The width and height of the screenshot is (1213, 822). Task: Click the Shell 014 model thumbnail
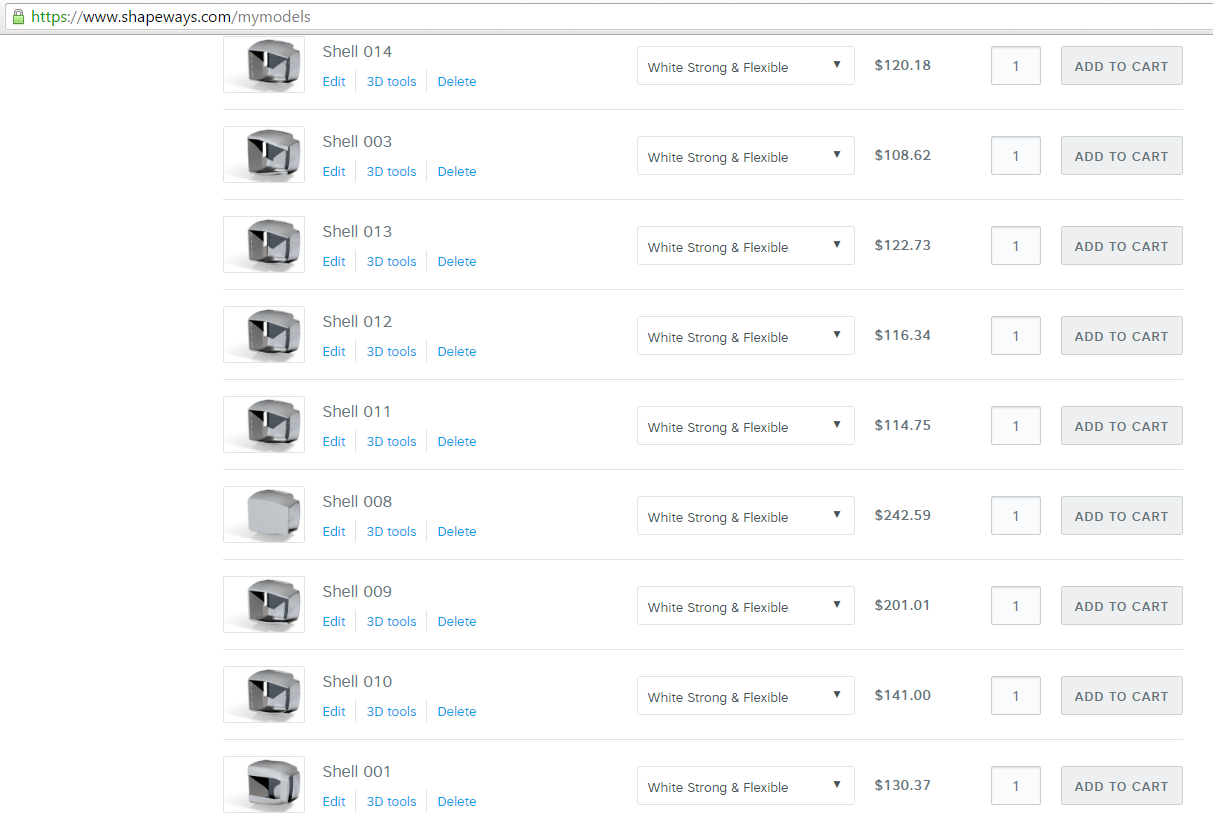263,64
